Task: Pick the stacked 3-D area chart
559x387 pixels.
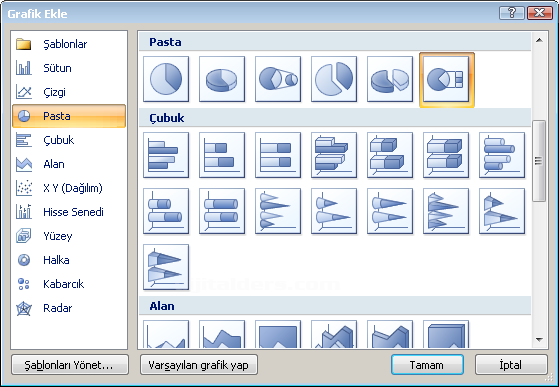Action: 390,334
